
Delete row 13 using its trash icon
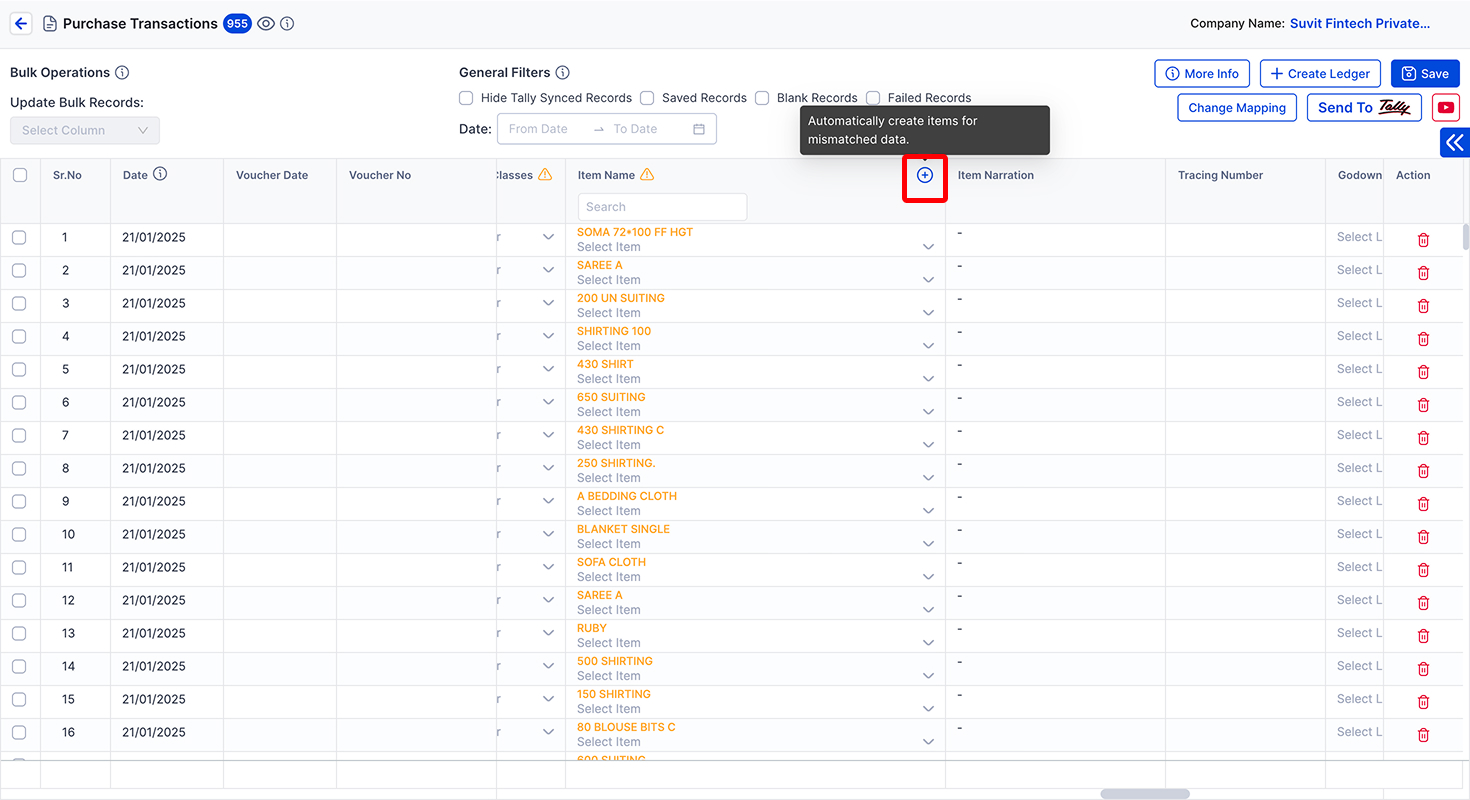tap(1424, 636)
